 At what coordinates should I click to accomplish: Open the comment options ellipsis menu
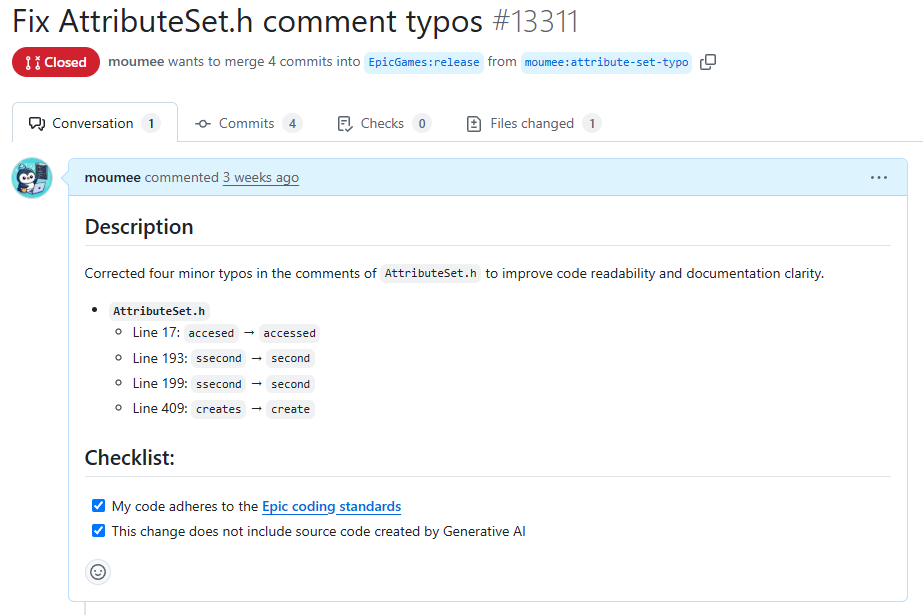[x=878, y=177]
